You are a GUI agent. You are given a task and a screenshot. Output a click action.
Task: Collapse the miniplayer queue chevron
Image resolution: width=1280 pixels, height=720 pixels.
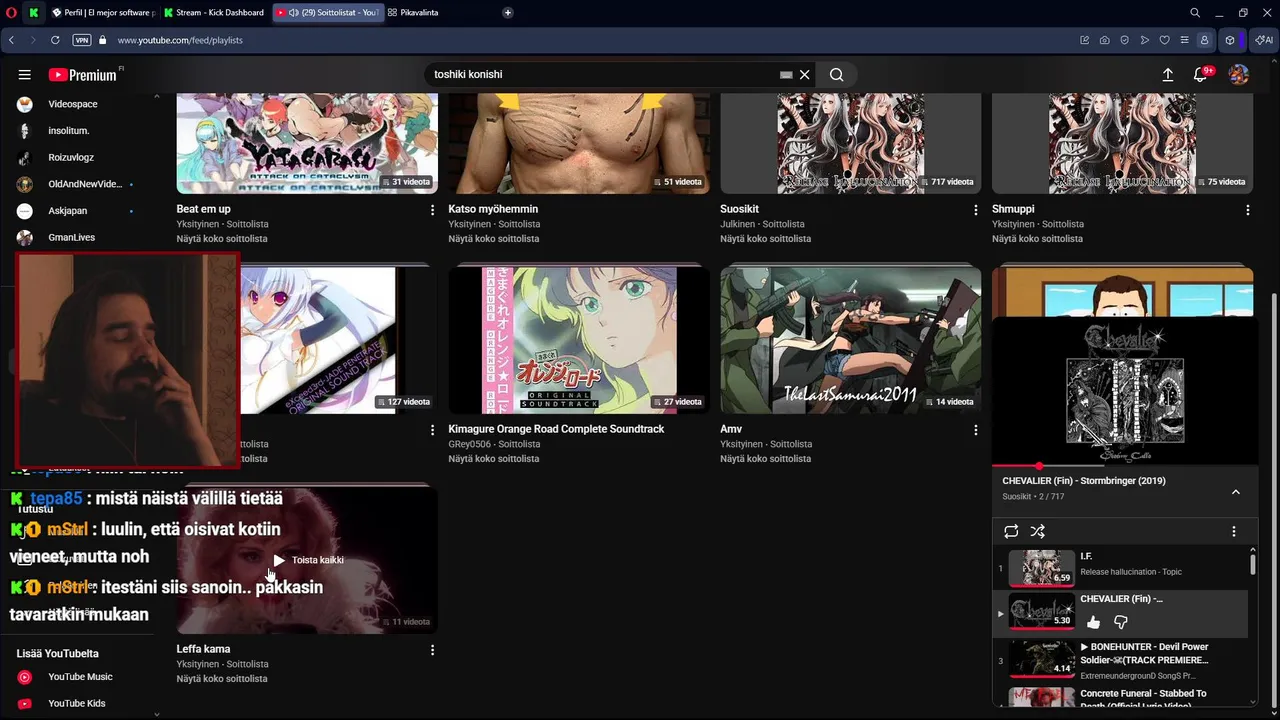coord(1236,492)
